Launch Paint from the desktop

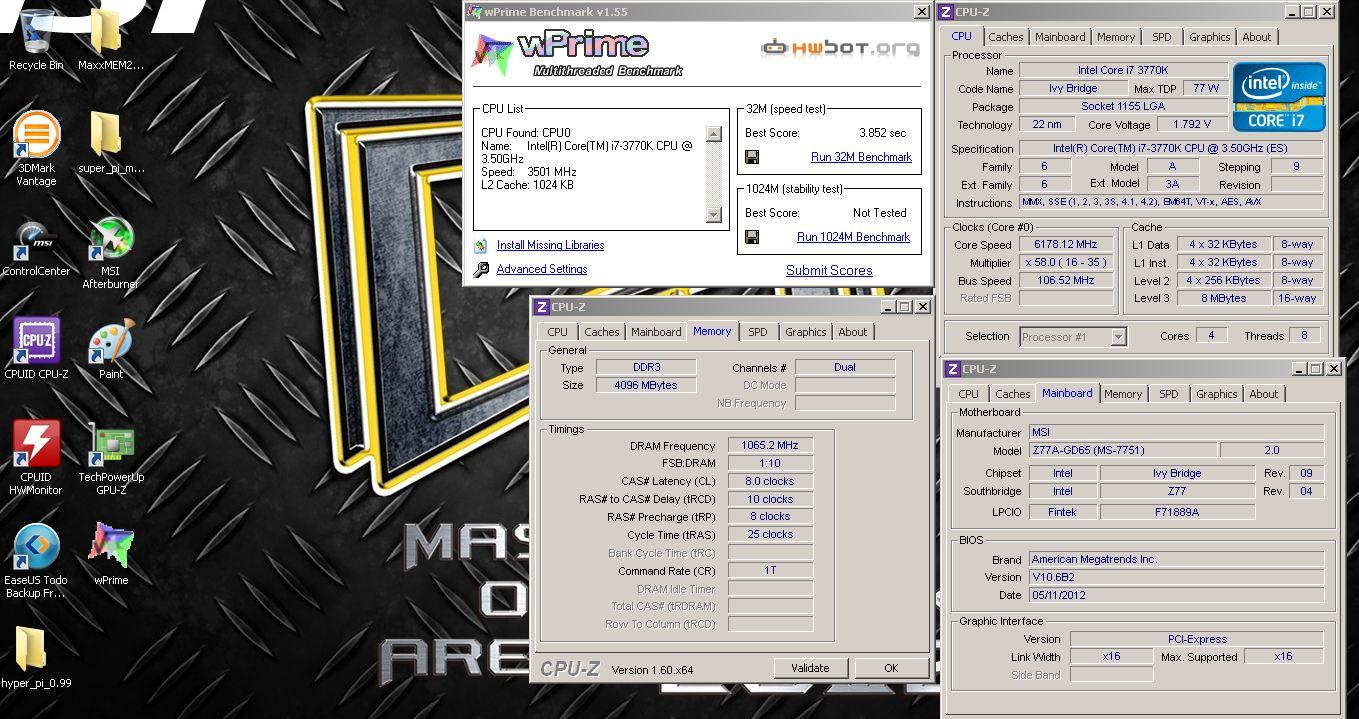pyautogui.click(x=110, y=349)
